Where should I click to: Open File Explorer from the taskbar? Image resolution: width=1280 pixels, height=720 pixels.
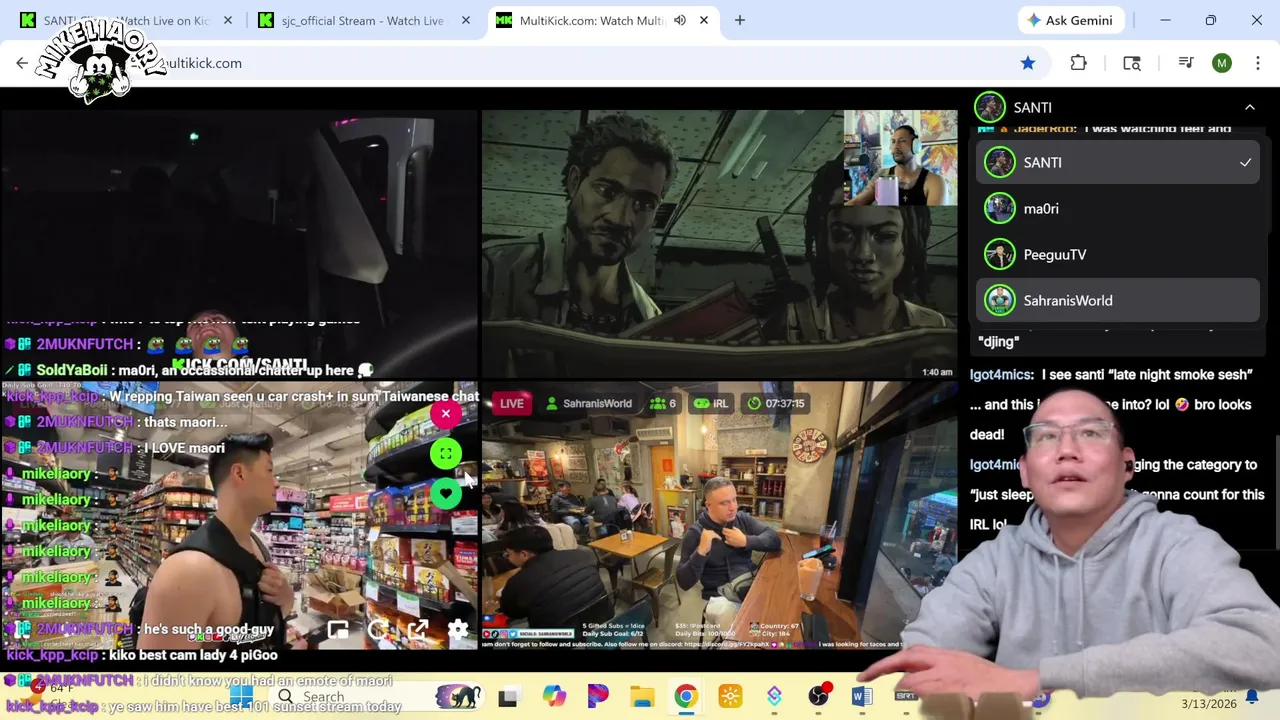(642, 696)
